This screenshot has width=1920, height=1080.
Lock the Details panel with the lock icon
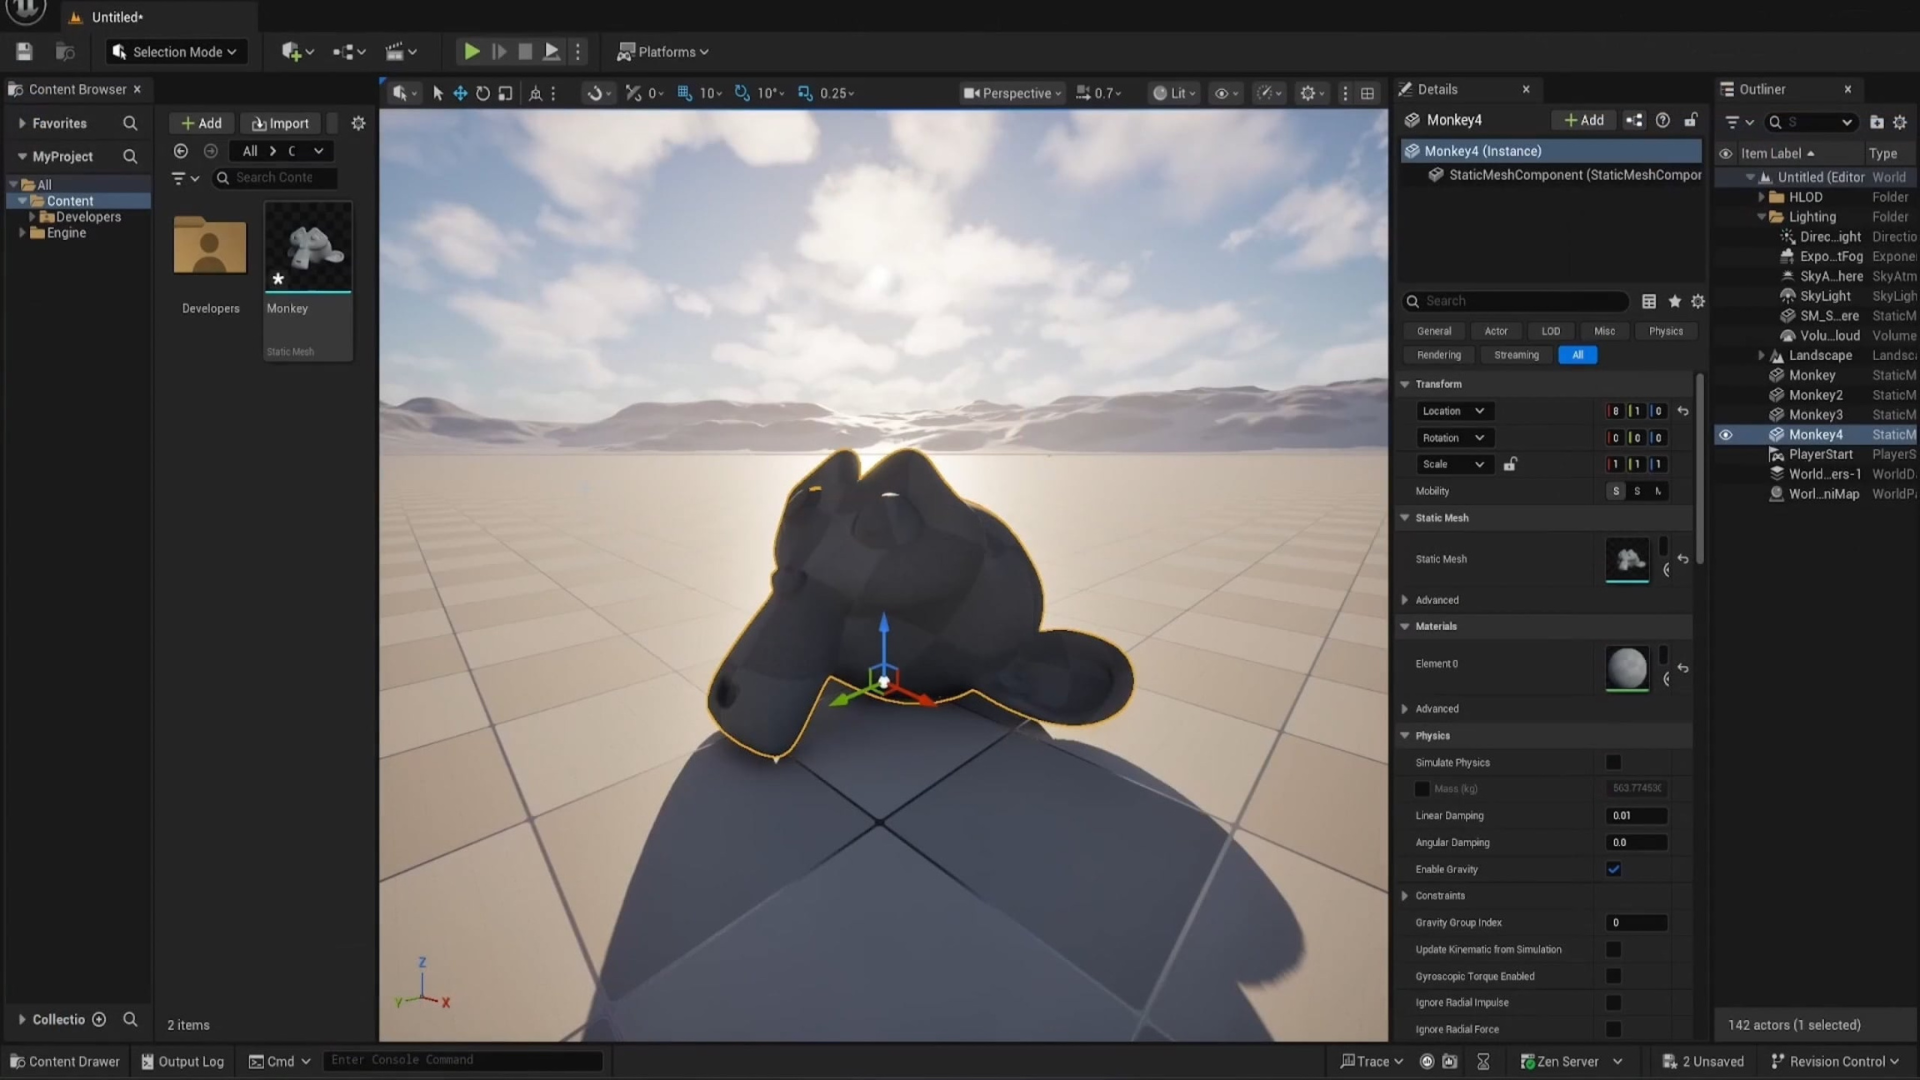click(1691, 120)
